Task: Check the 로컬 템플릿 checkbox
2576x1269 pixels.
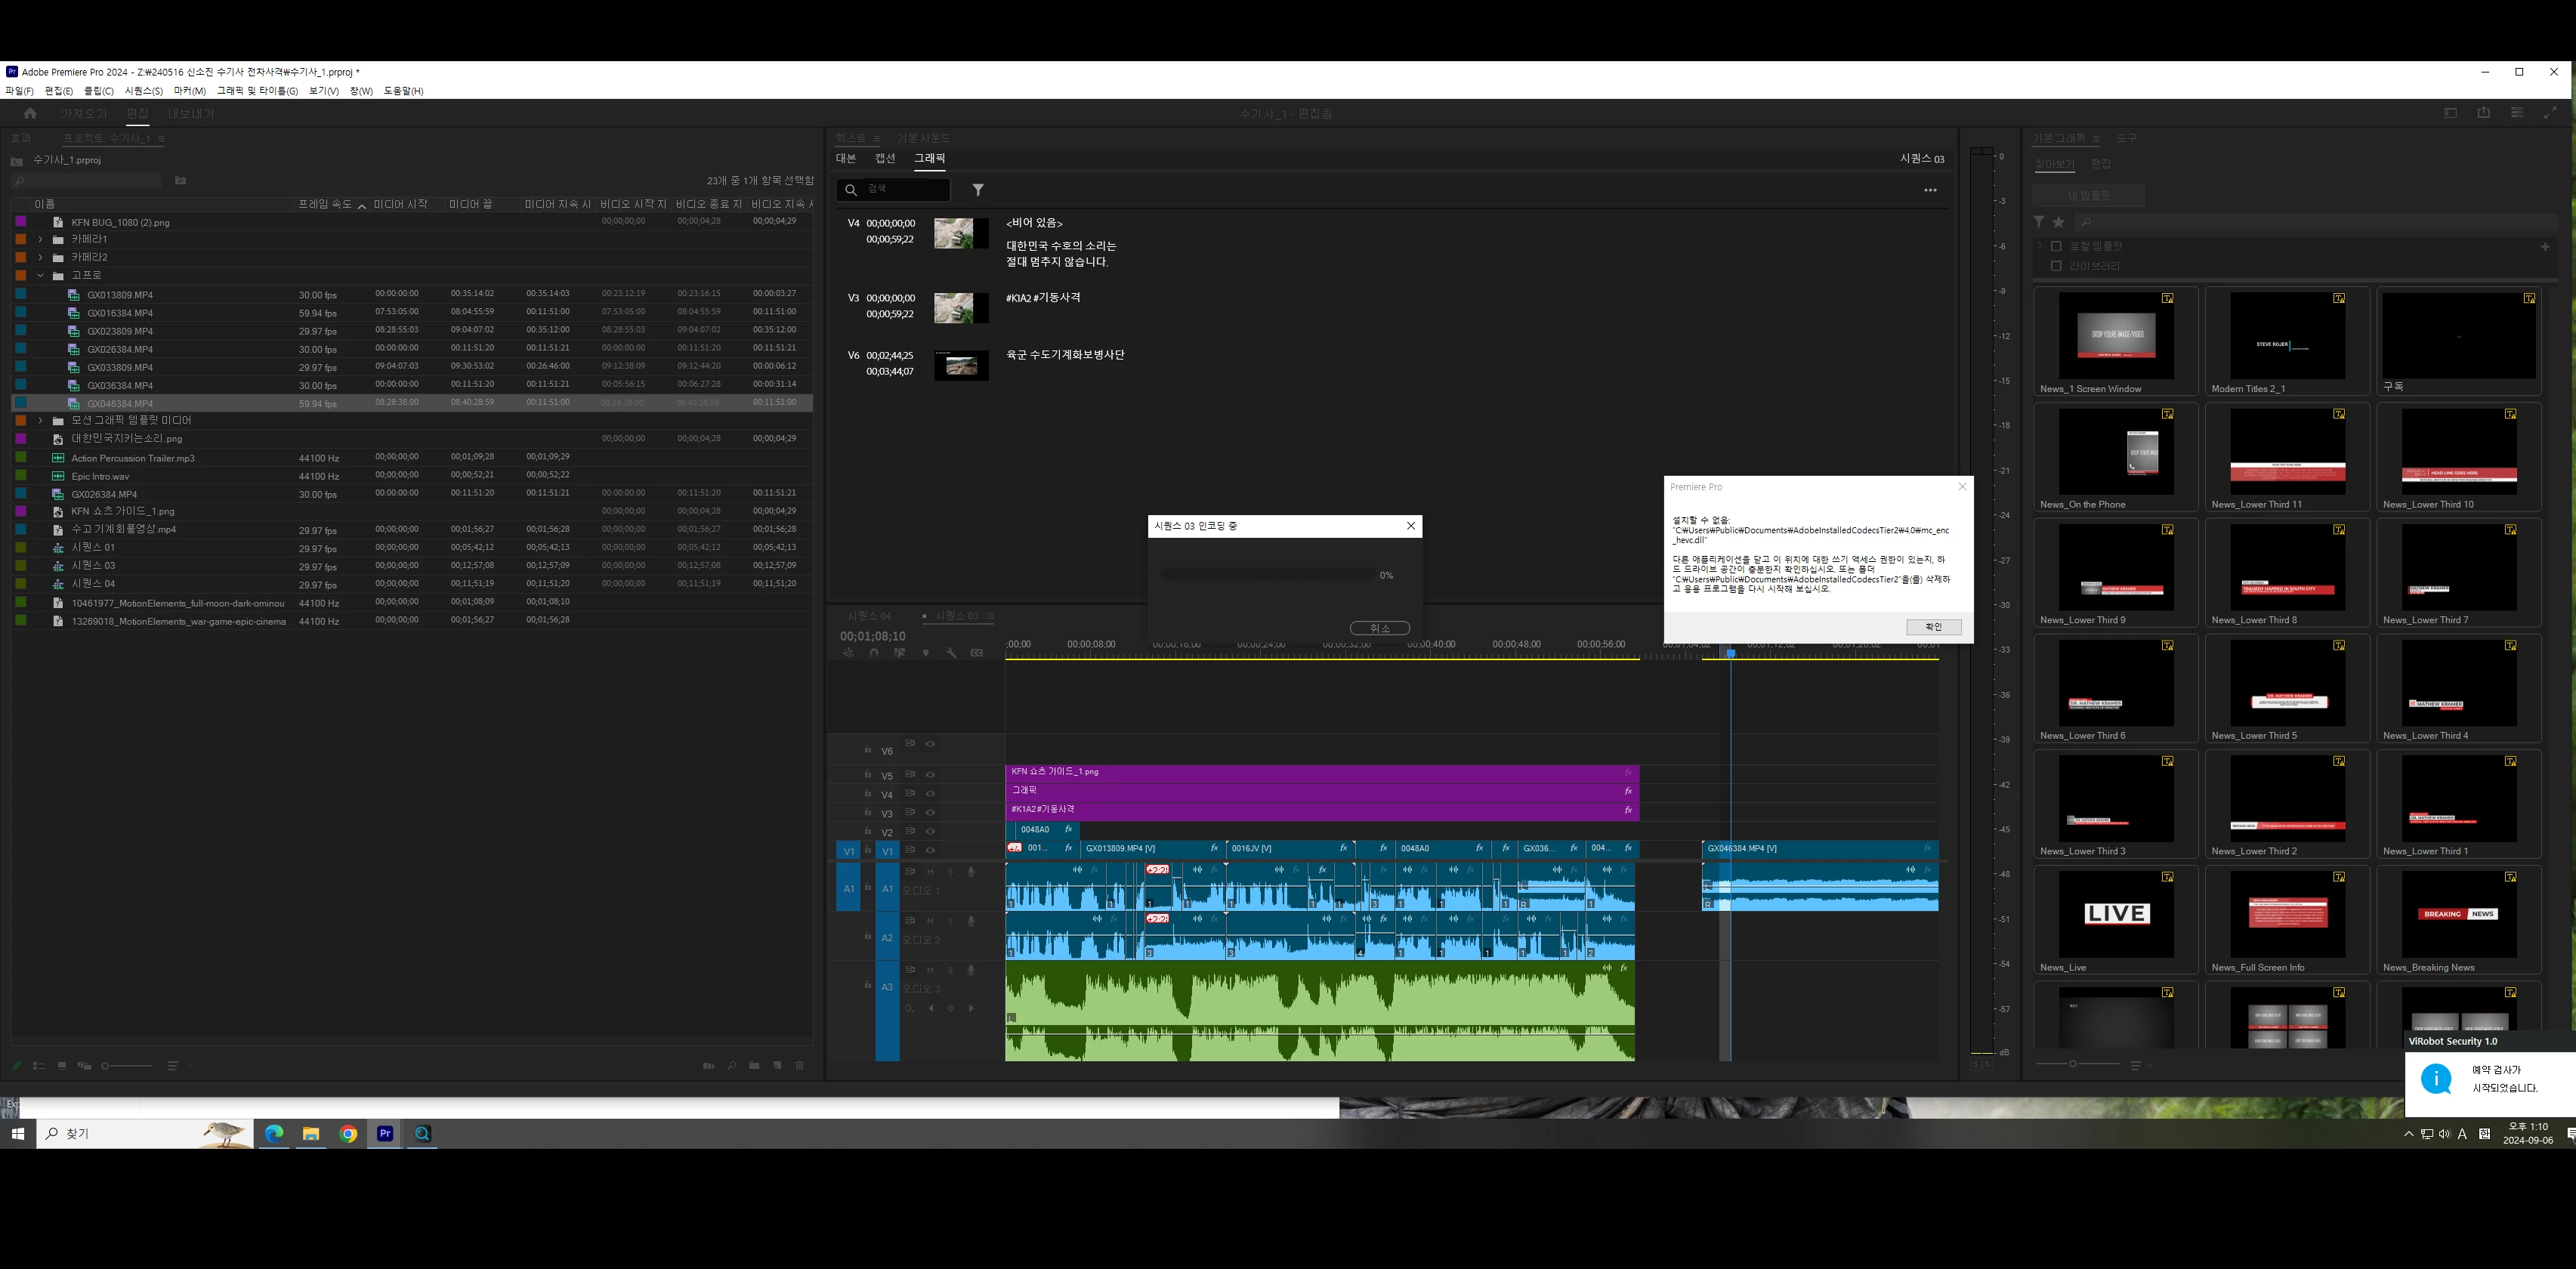Action: (x=2056, y=246)
